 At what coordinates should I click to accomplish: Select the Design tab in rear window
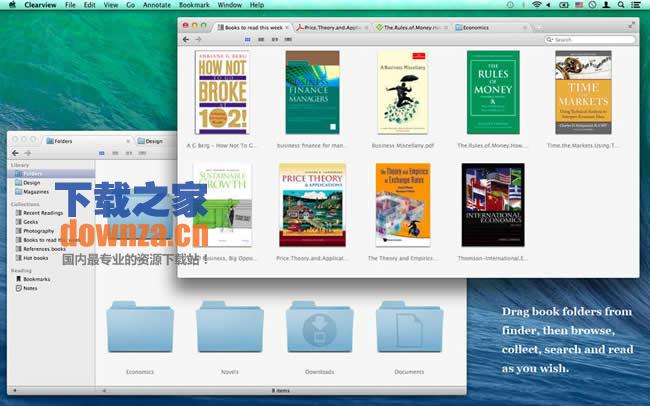pos(156,141)
